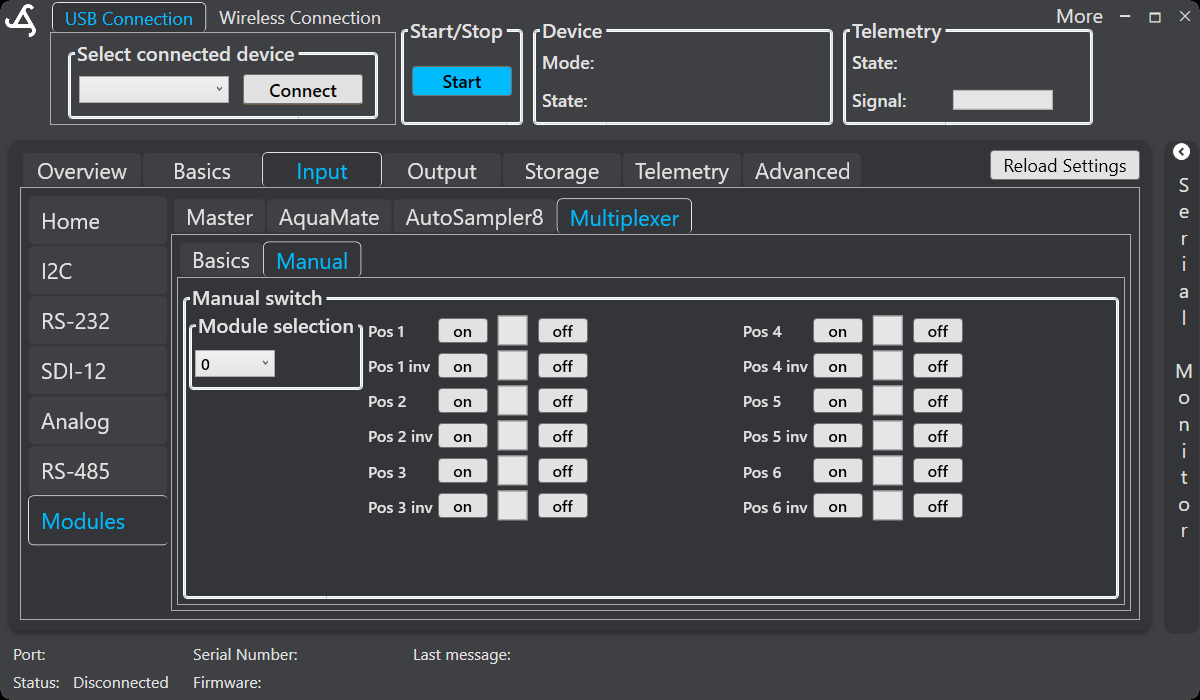Select SDI-12 in the sidebar
The width and height of the screenshot is (1200, 700).
click(97, 371)
